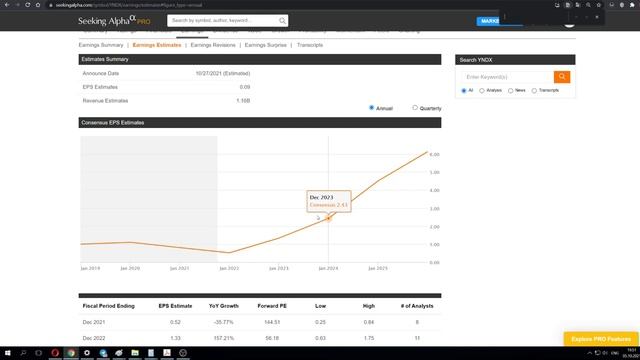Click the magnifier icon in Seeking Alpha search
Screen dimensions: 640x360
click(282, 20)
